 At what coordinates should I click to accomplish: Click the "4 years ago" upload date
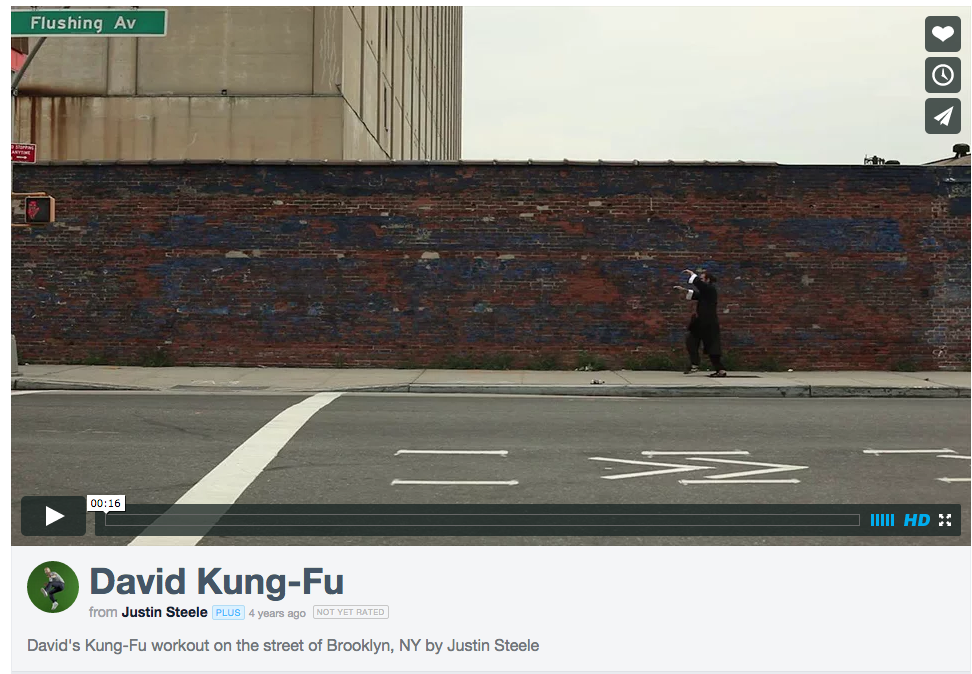[x=277, y=613]
